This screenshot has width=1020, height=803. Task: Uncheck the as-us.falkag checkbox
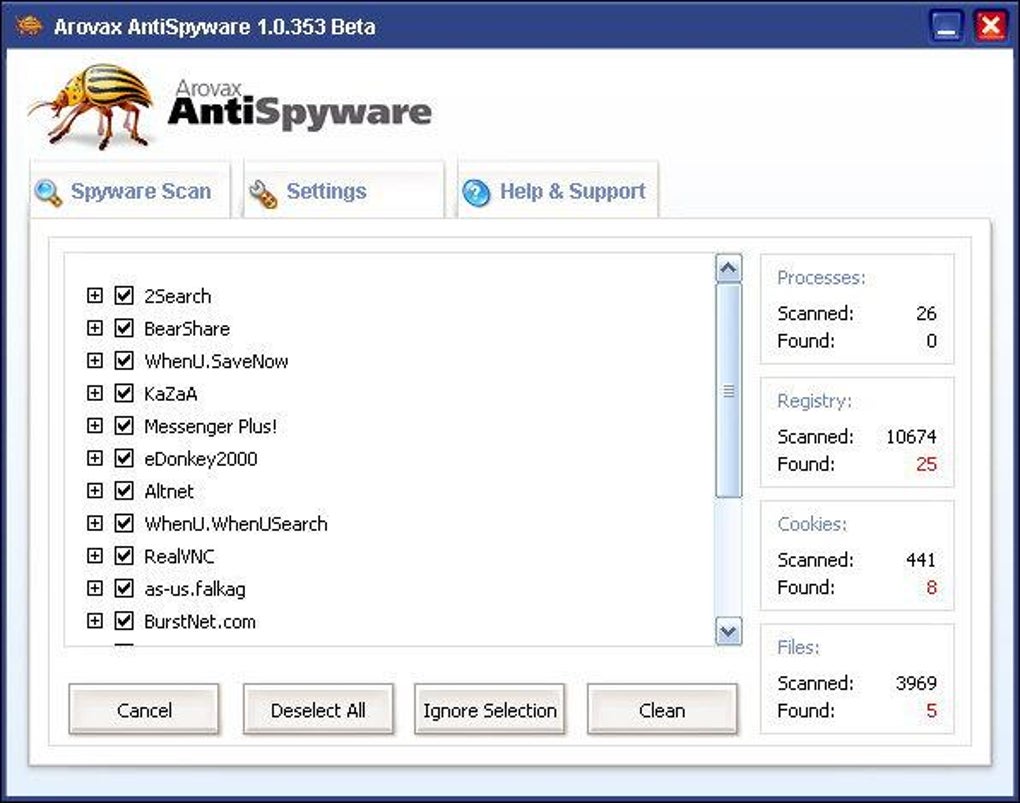click(x=124, y=588)
